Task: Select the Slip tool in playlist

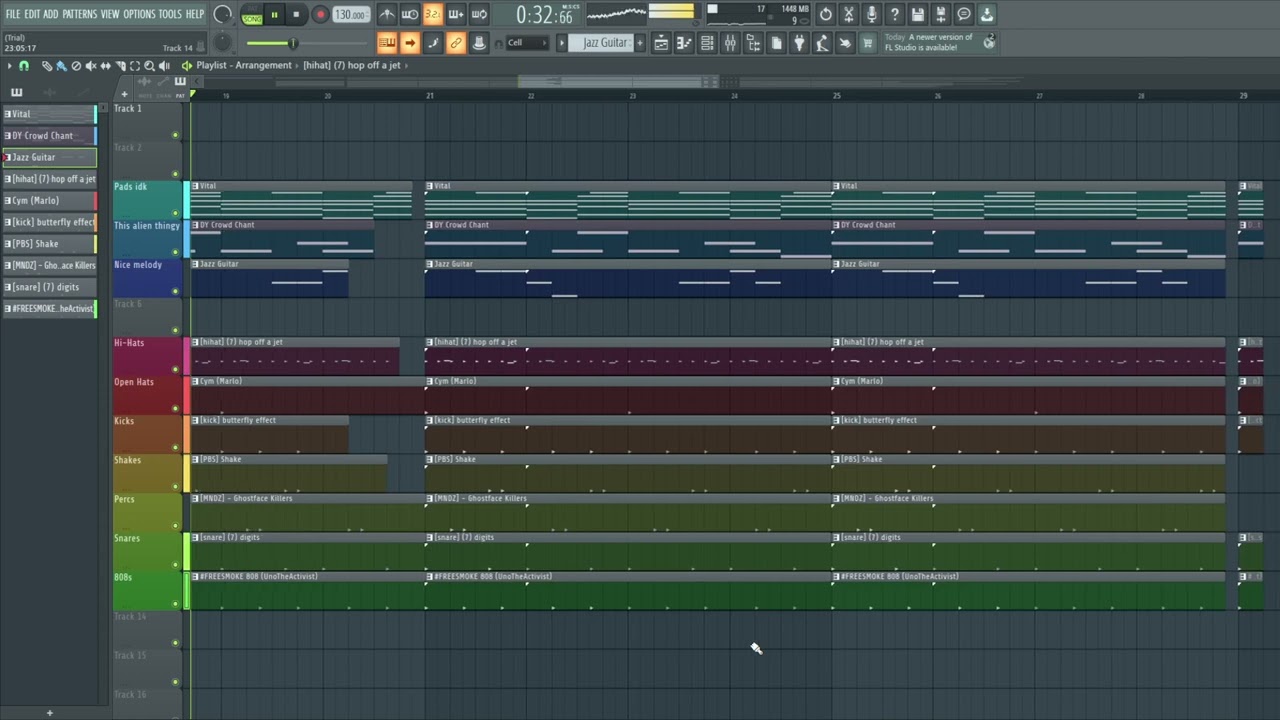Action: (105, 65)
